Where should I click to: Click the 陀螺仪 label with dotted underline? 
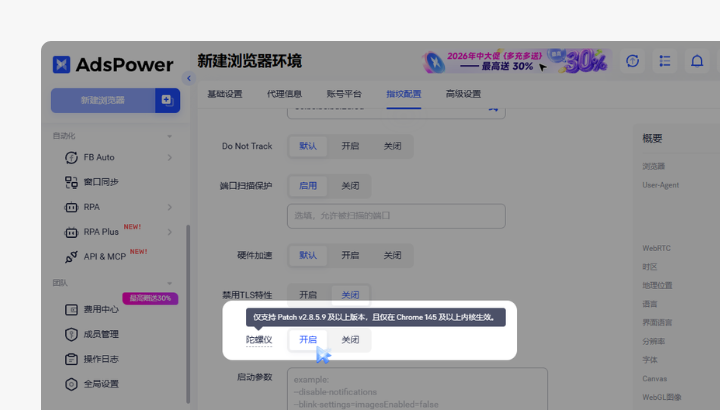[x=259, y=340]
